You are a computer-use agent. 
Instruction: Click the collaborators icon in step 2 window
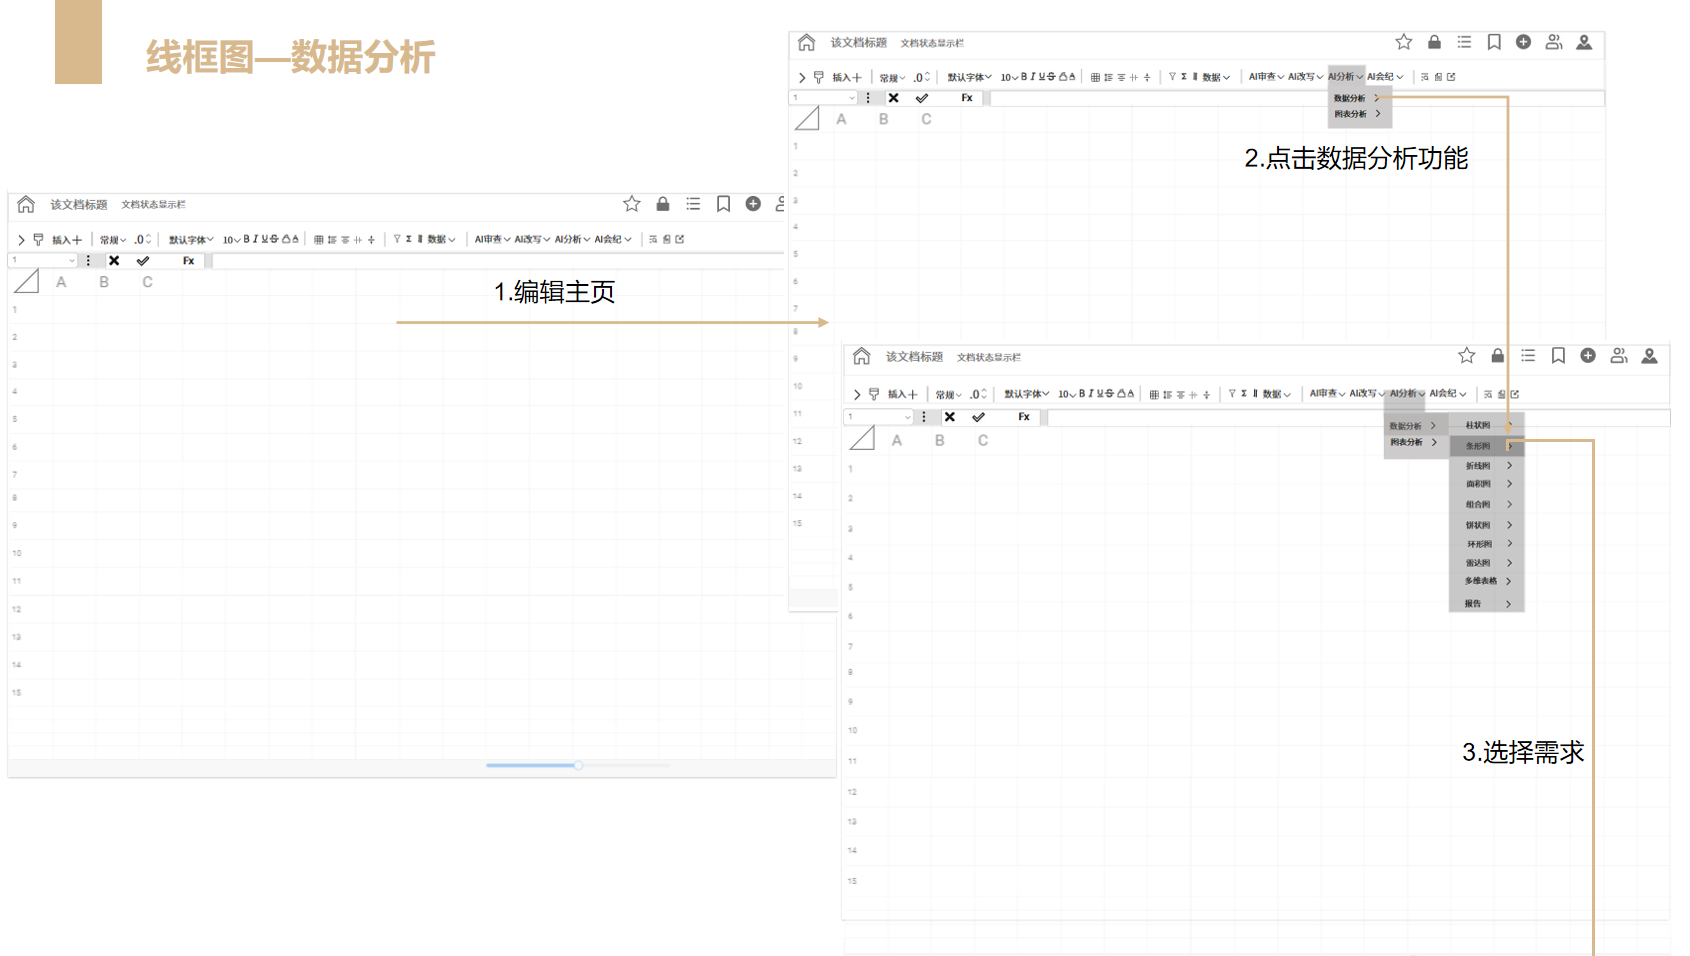point(1554,42)
